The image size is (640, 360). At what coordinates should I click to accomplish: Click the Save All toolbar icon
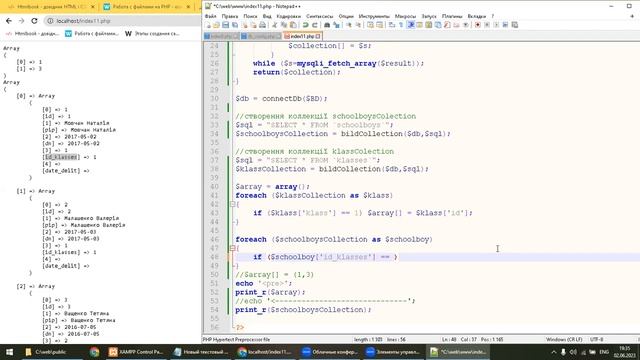[x=235, y=25]
